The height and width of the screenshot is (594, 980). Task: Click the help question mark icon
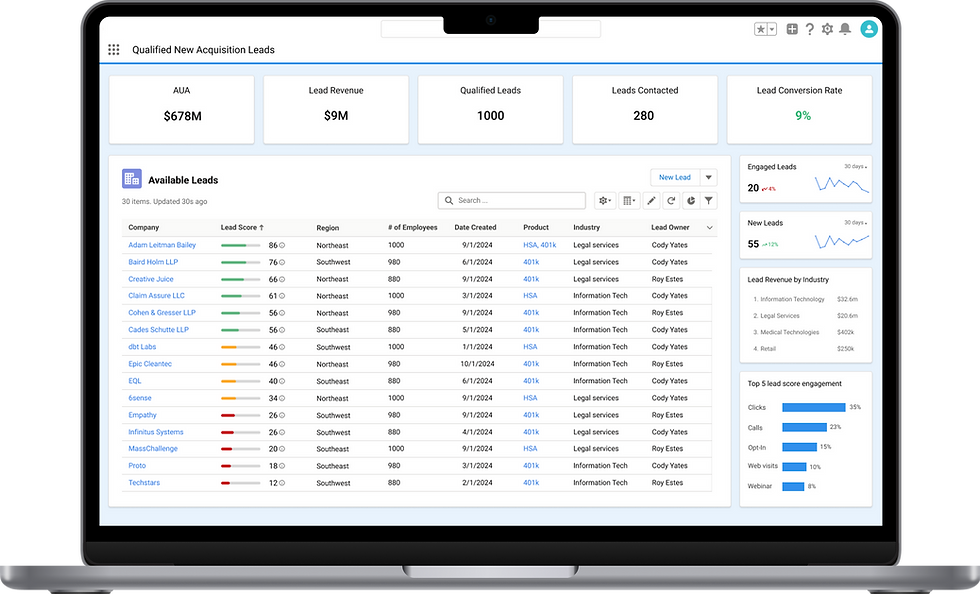click(809, 29)
